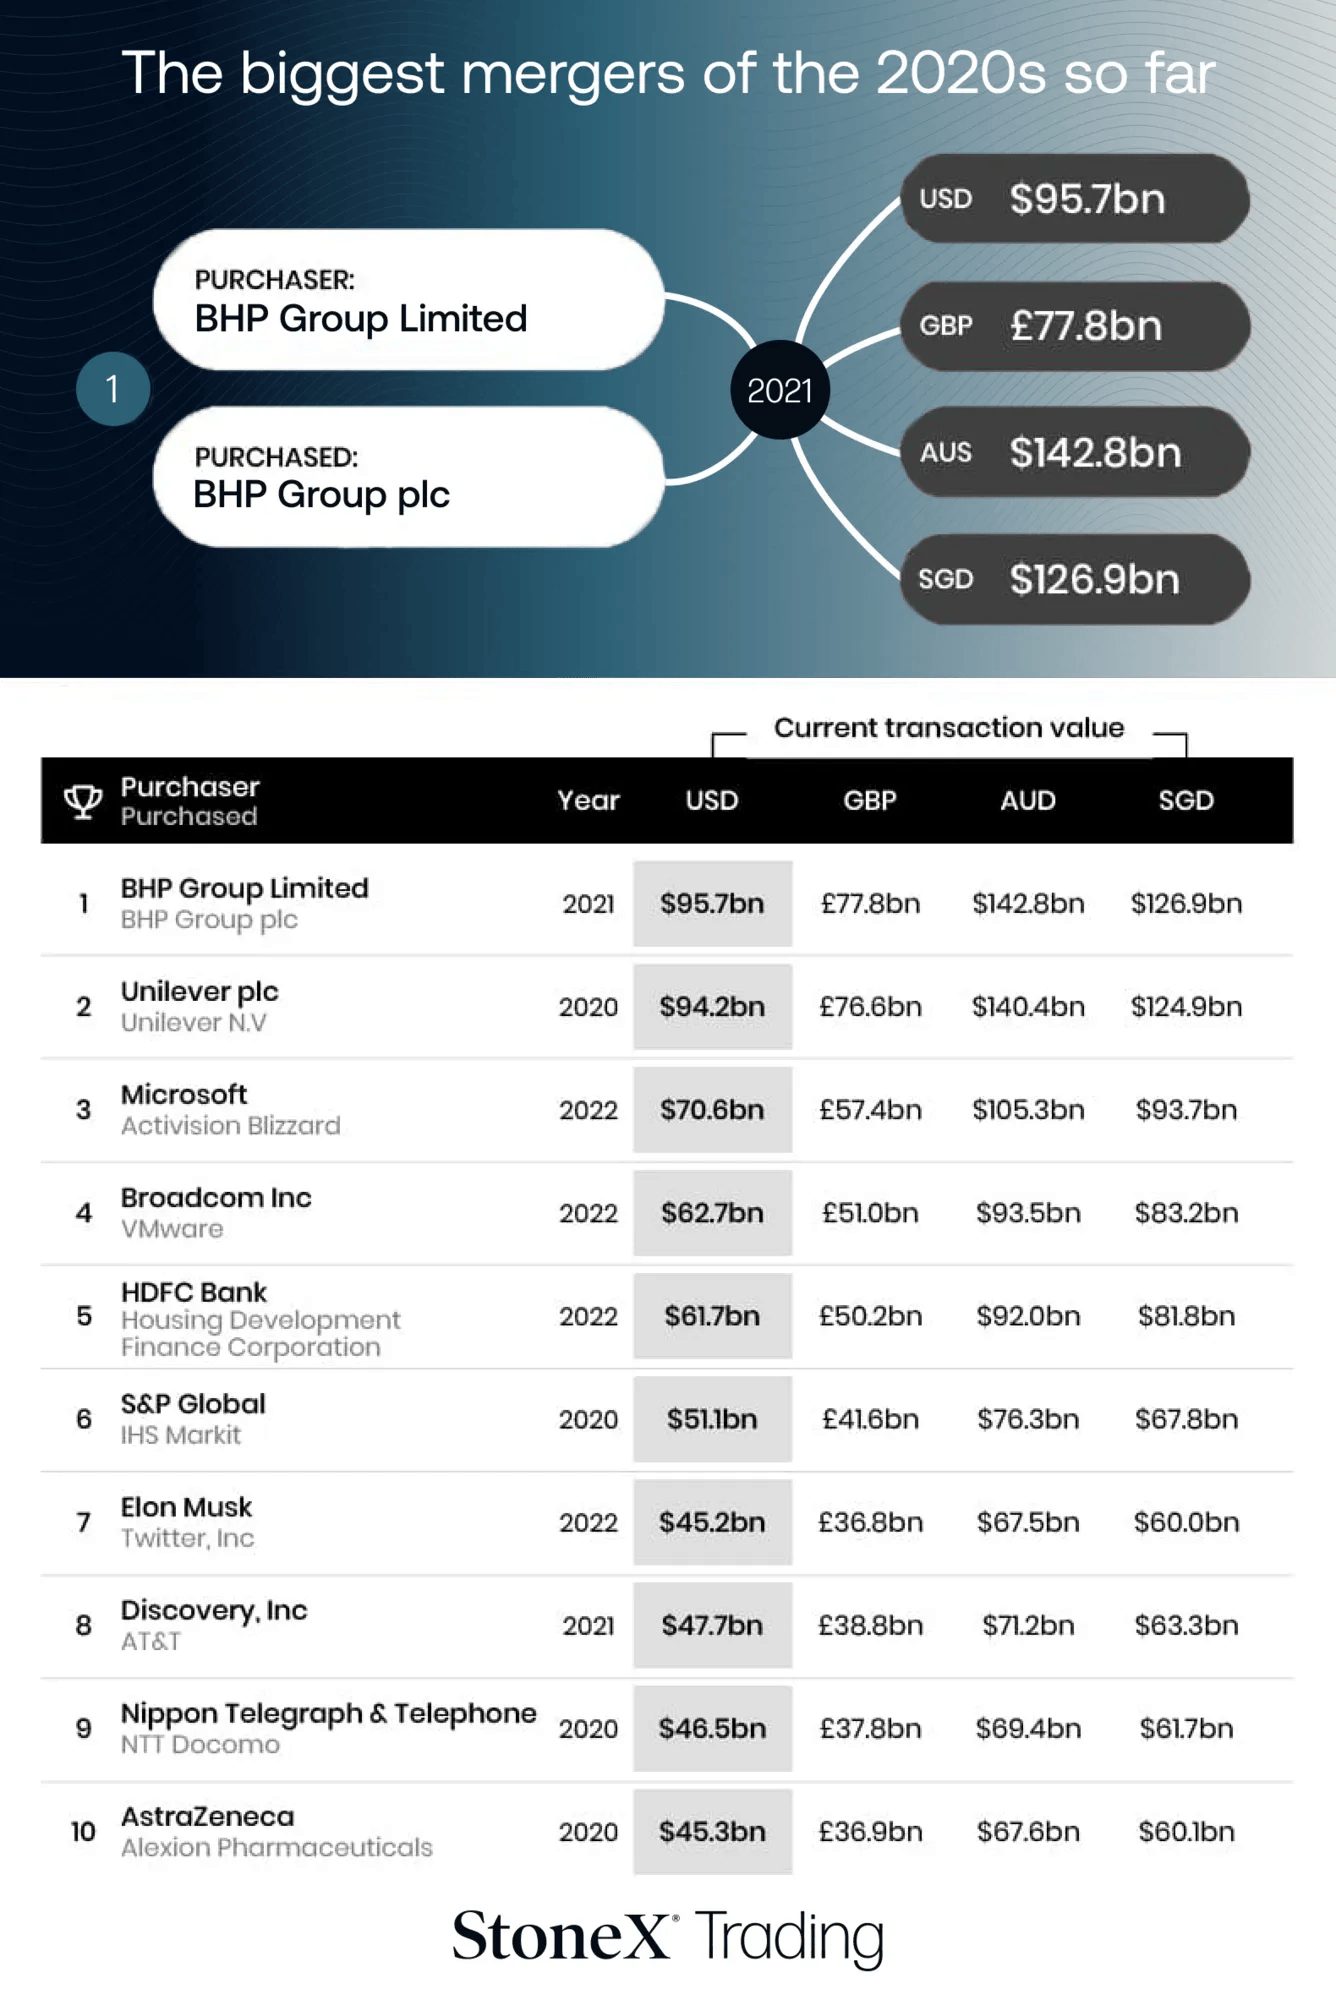The image size is (1336, 2000).
Task: Click the AUD column header
Action: (x=1028, y=800)
